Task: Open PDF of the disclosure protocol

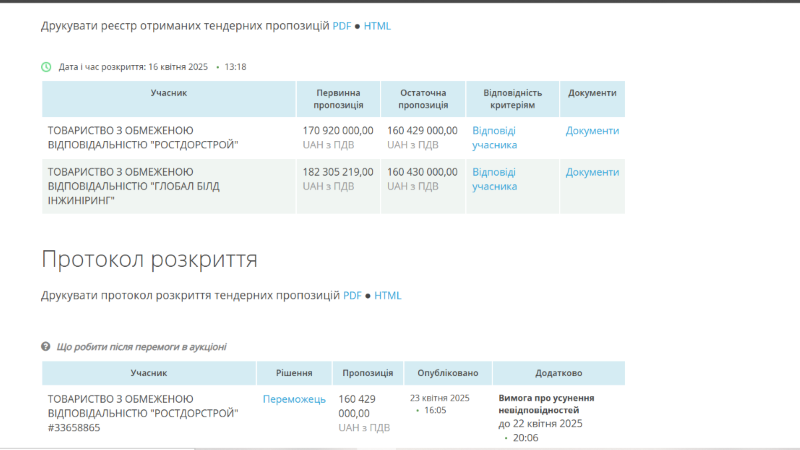Action: (353, 296)
